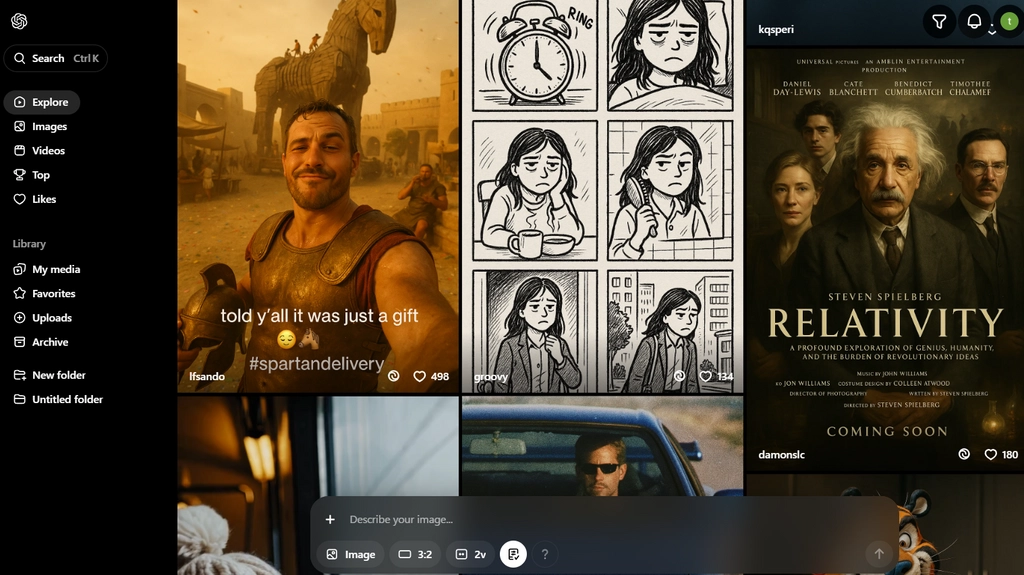Open the sleepy girl comic image
The width and height of the screenshot is (1024, 575).
(602, 196)
